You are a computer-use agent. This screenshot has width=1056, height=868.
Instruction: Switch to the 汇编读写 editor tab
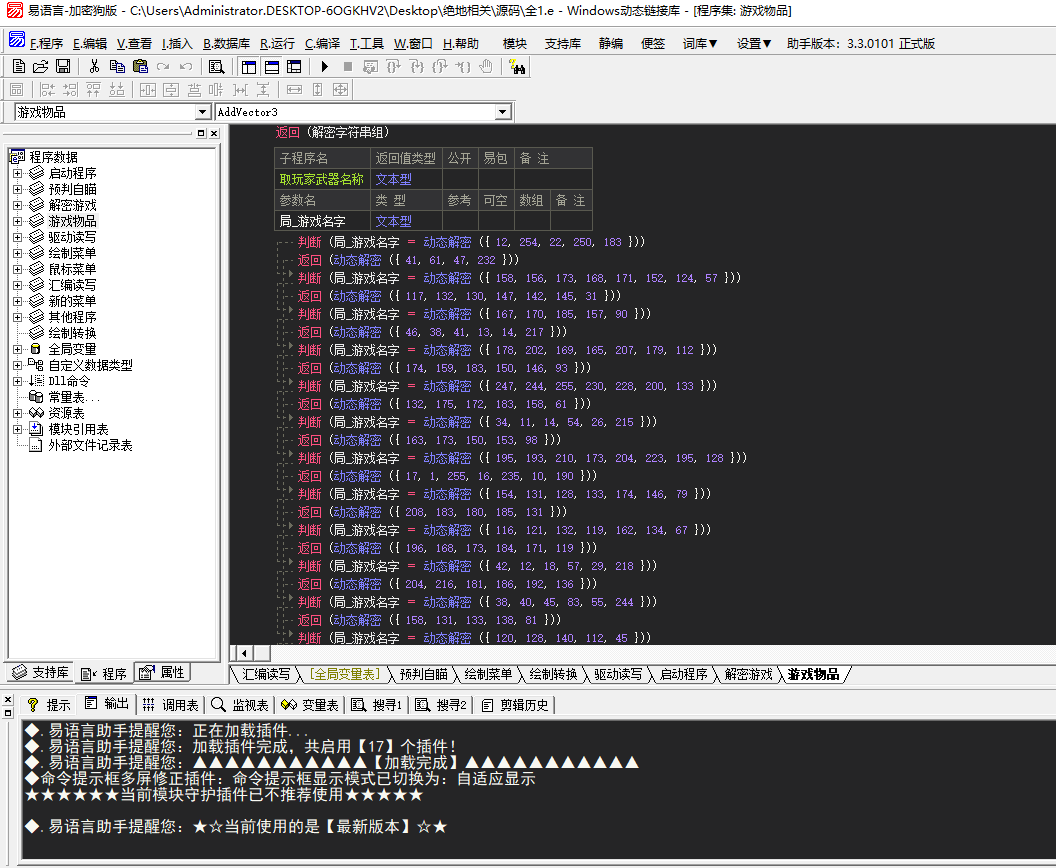point(266,674)
